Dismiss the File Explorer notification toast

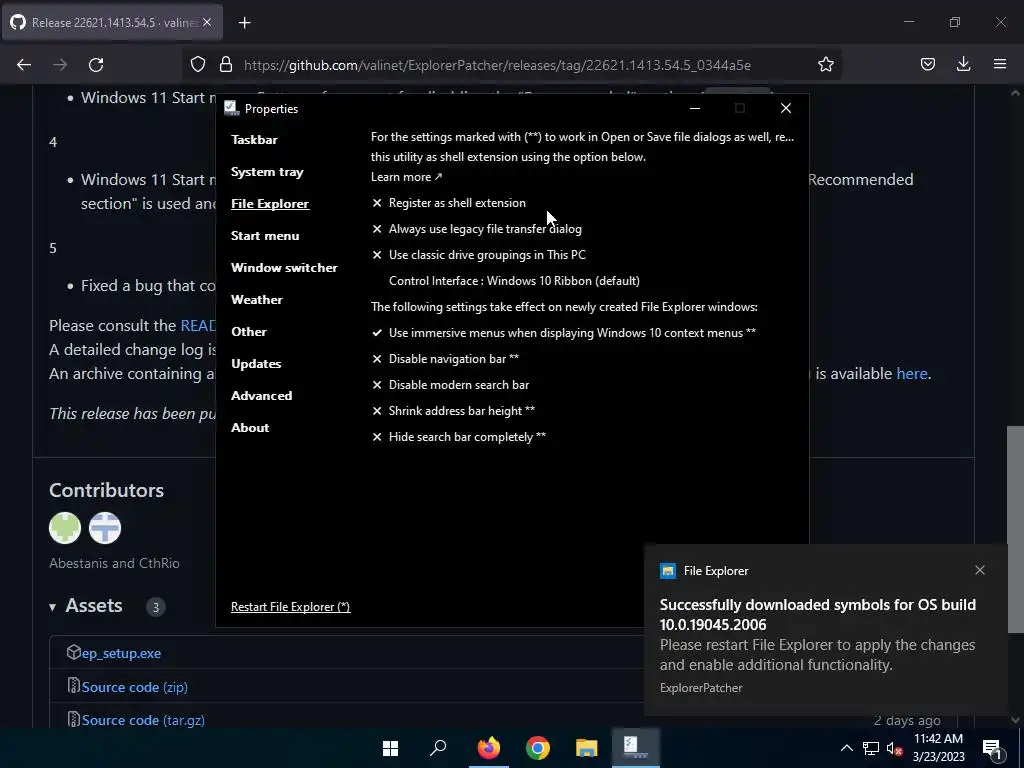pyautogui.click(x=980, y=570)
